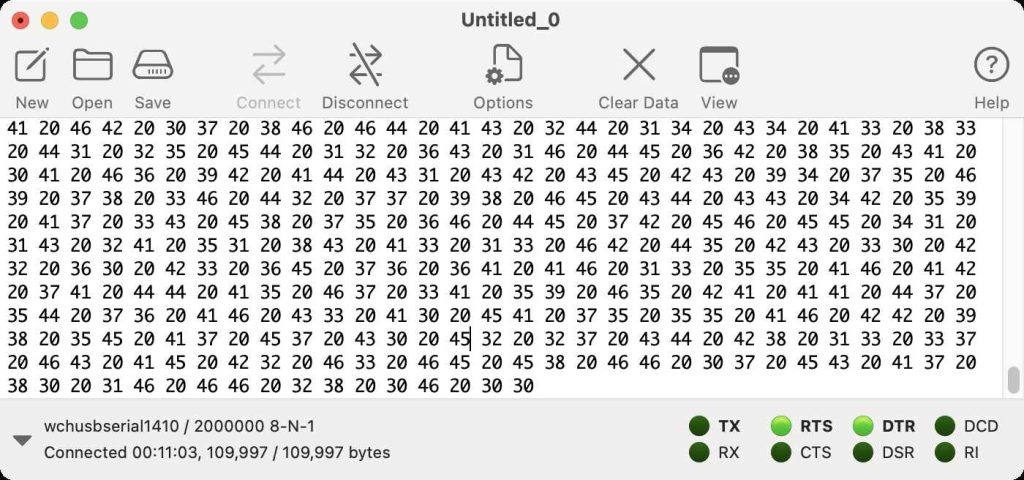
Task: Open the View window icon
Action: pos(718,65)
